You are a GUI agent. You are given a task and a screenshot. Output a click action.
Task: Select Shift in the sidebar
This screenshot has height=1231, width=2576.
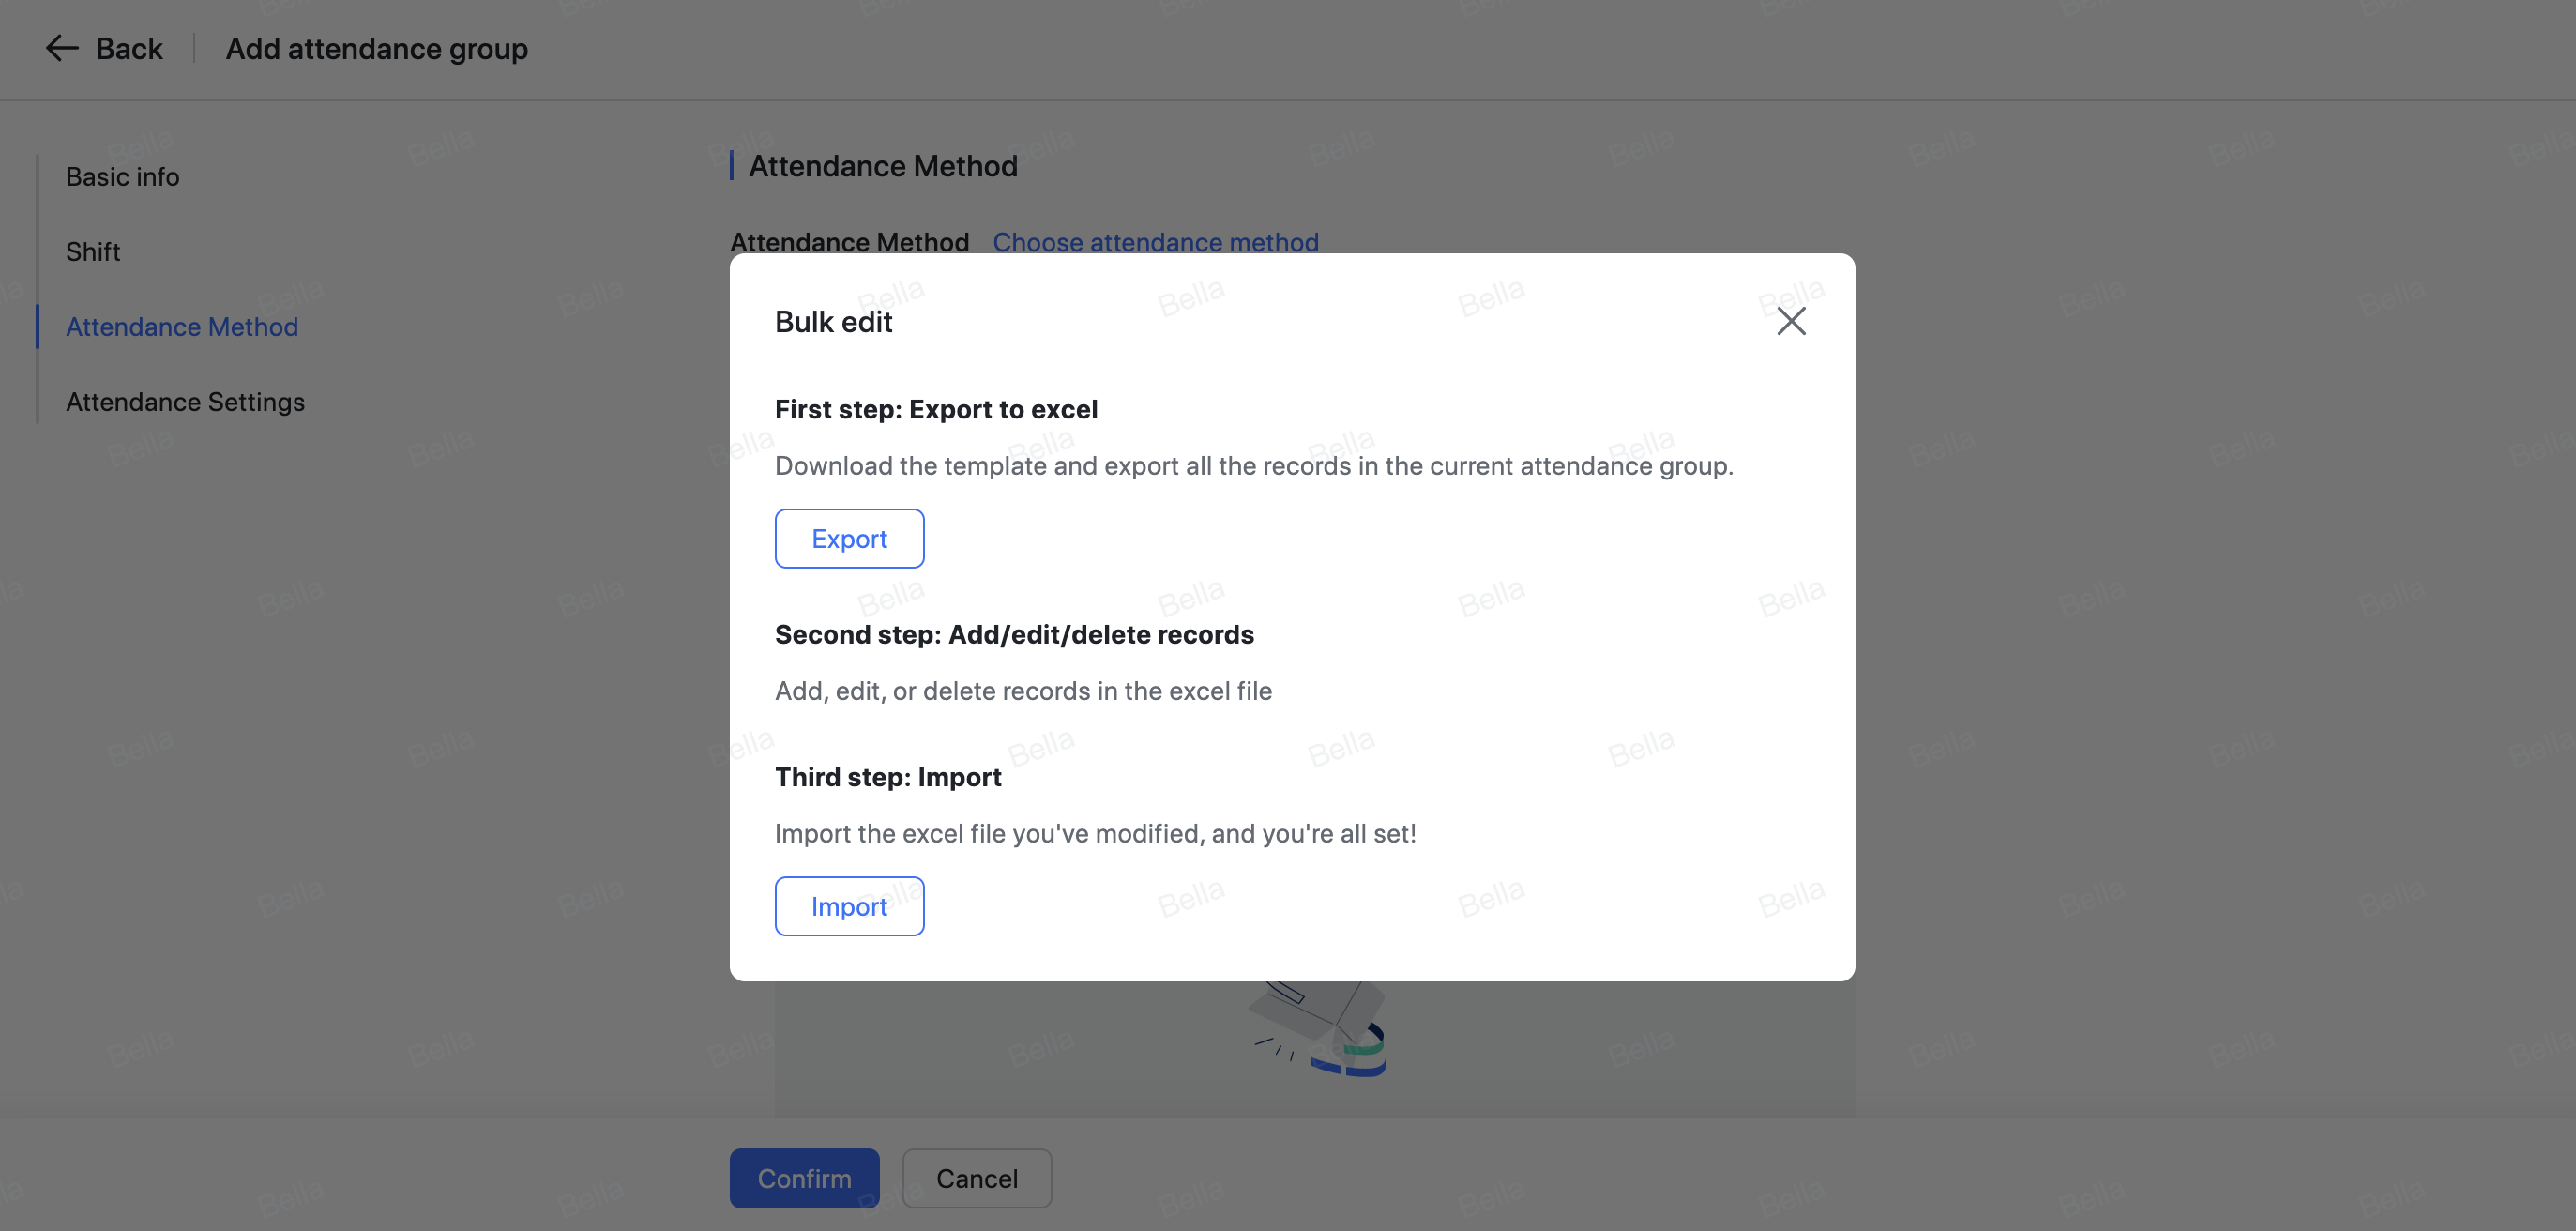[x=93, y=251]
